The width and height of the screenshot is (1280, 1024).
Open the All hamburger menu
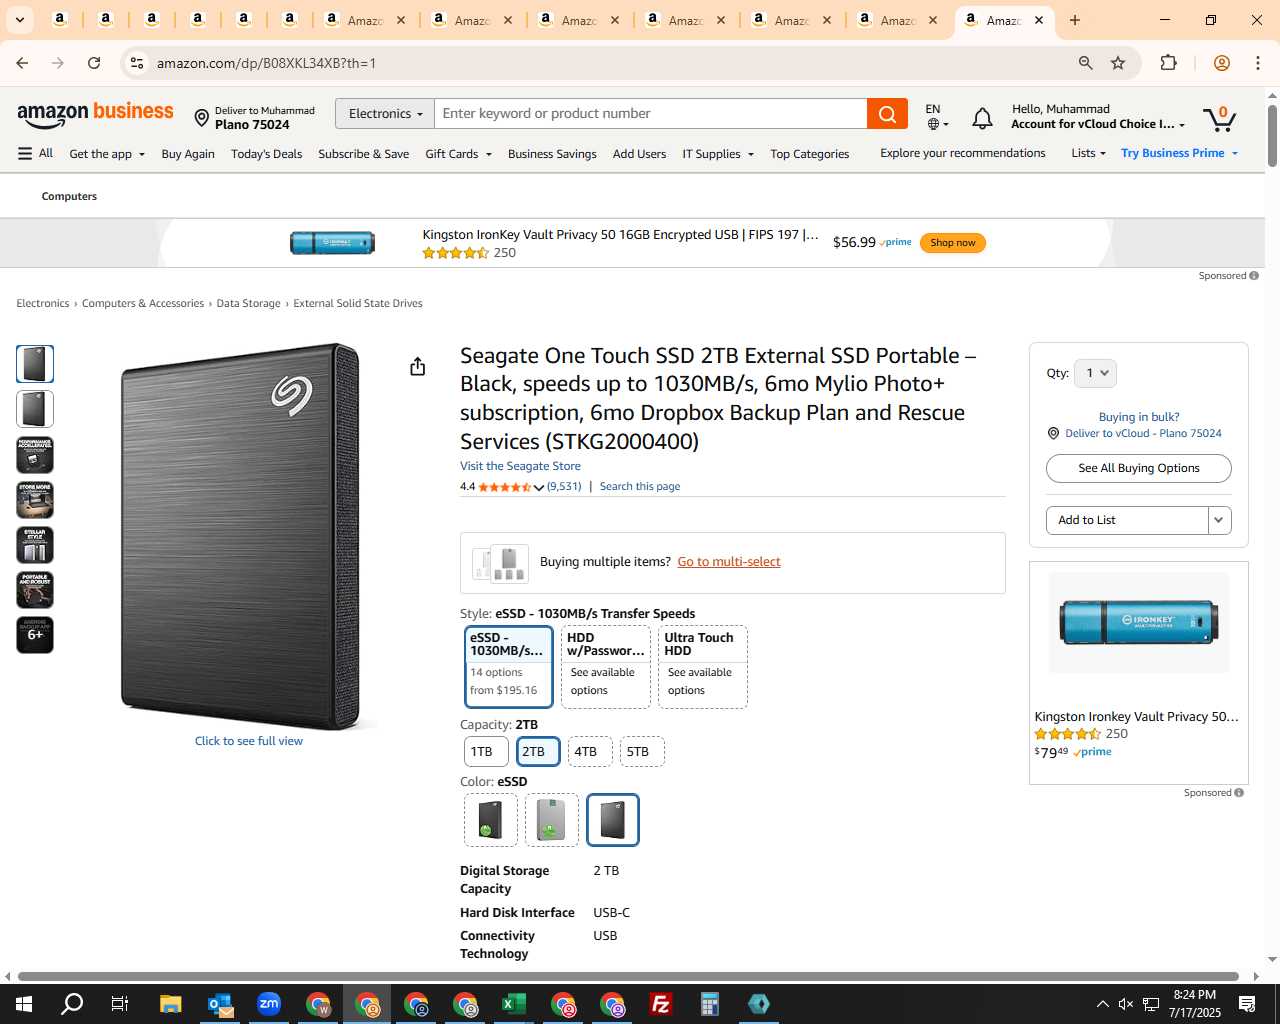35,153
